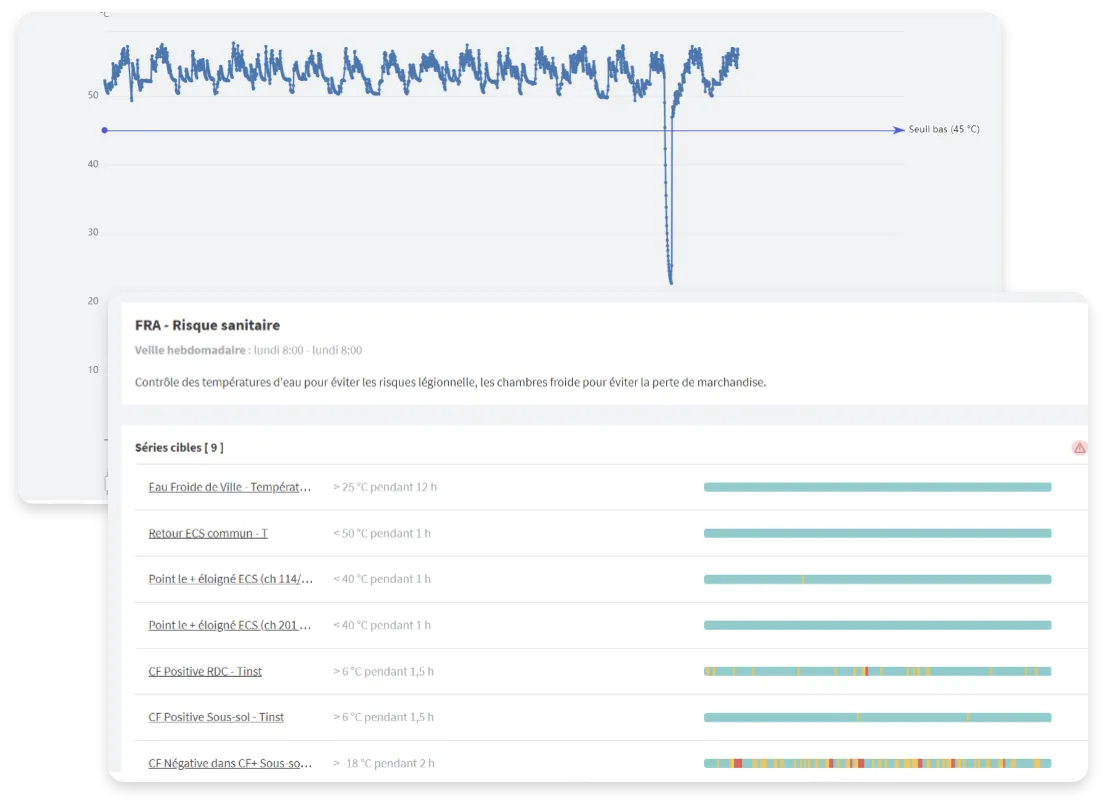Click the Séries cibles [ 9 ] header
The height and width of the screenshot is (806, 1106).
click(179, 448)
